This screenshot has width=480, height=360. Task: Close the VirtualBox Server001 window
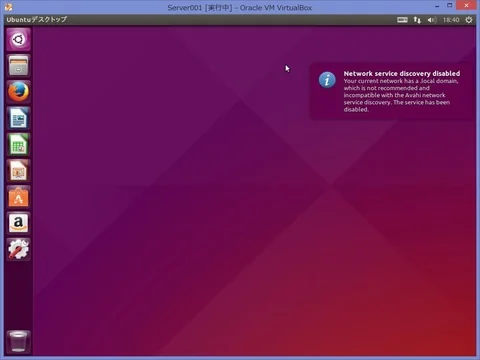[466, 5]
